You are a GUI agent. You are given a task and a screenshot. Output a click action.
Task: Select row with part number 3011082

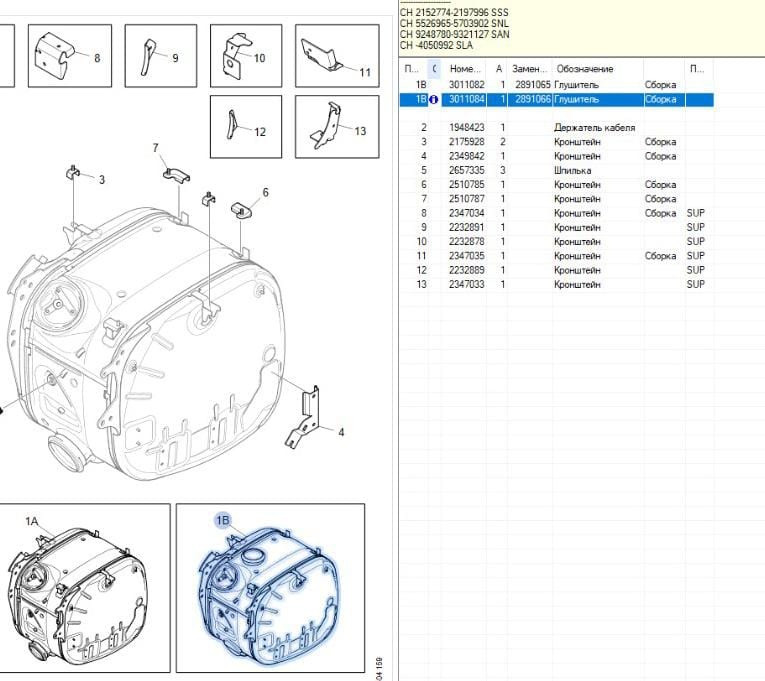click(x=465, y=86)
